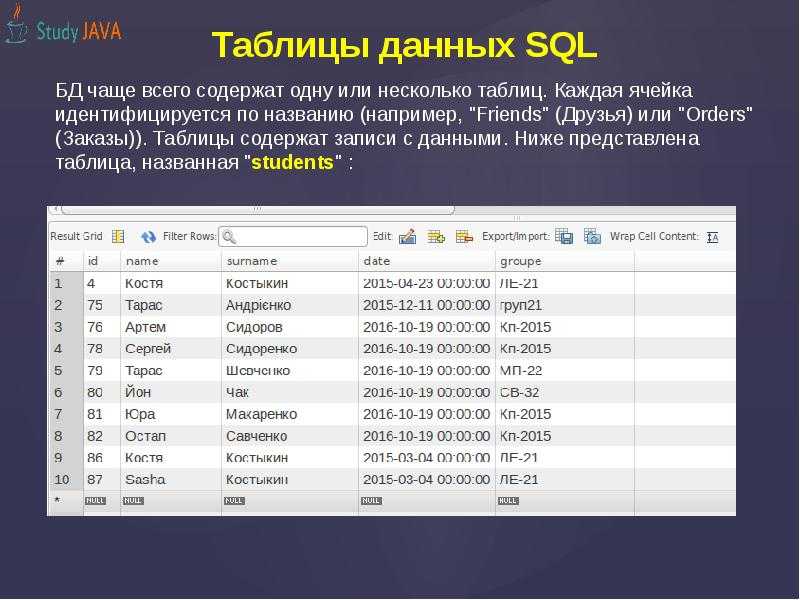The image size is (800, 600).
Task: Click the NULL cell under the date column
Action: tap(371, 501)
